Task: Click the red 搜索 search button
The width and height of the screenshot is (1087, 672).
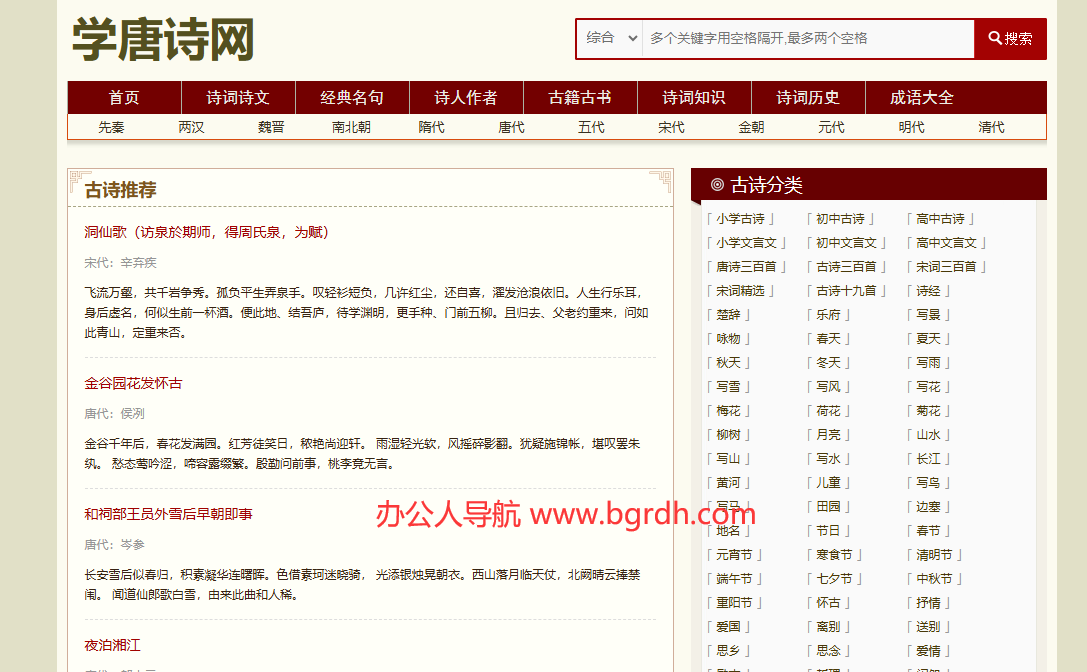Action: click(x=1010, y=39)
